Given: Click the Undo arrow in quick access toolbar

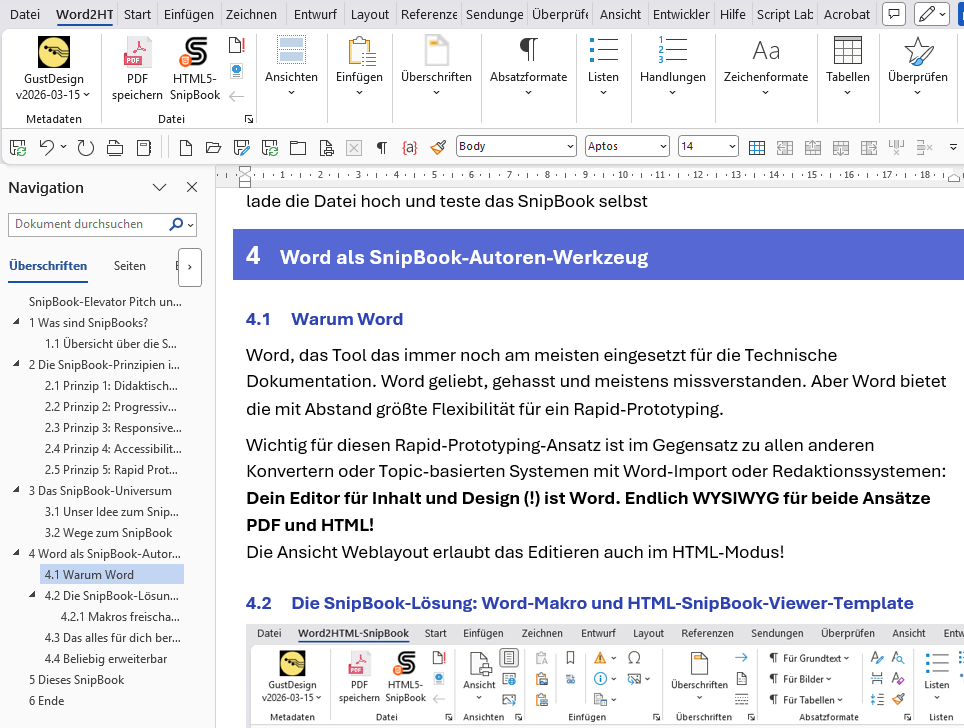Looking at the screenshot, I should pyautogui.click(x=46, y=147).
